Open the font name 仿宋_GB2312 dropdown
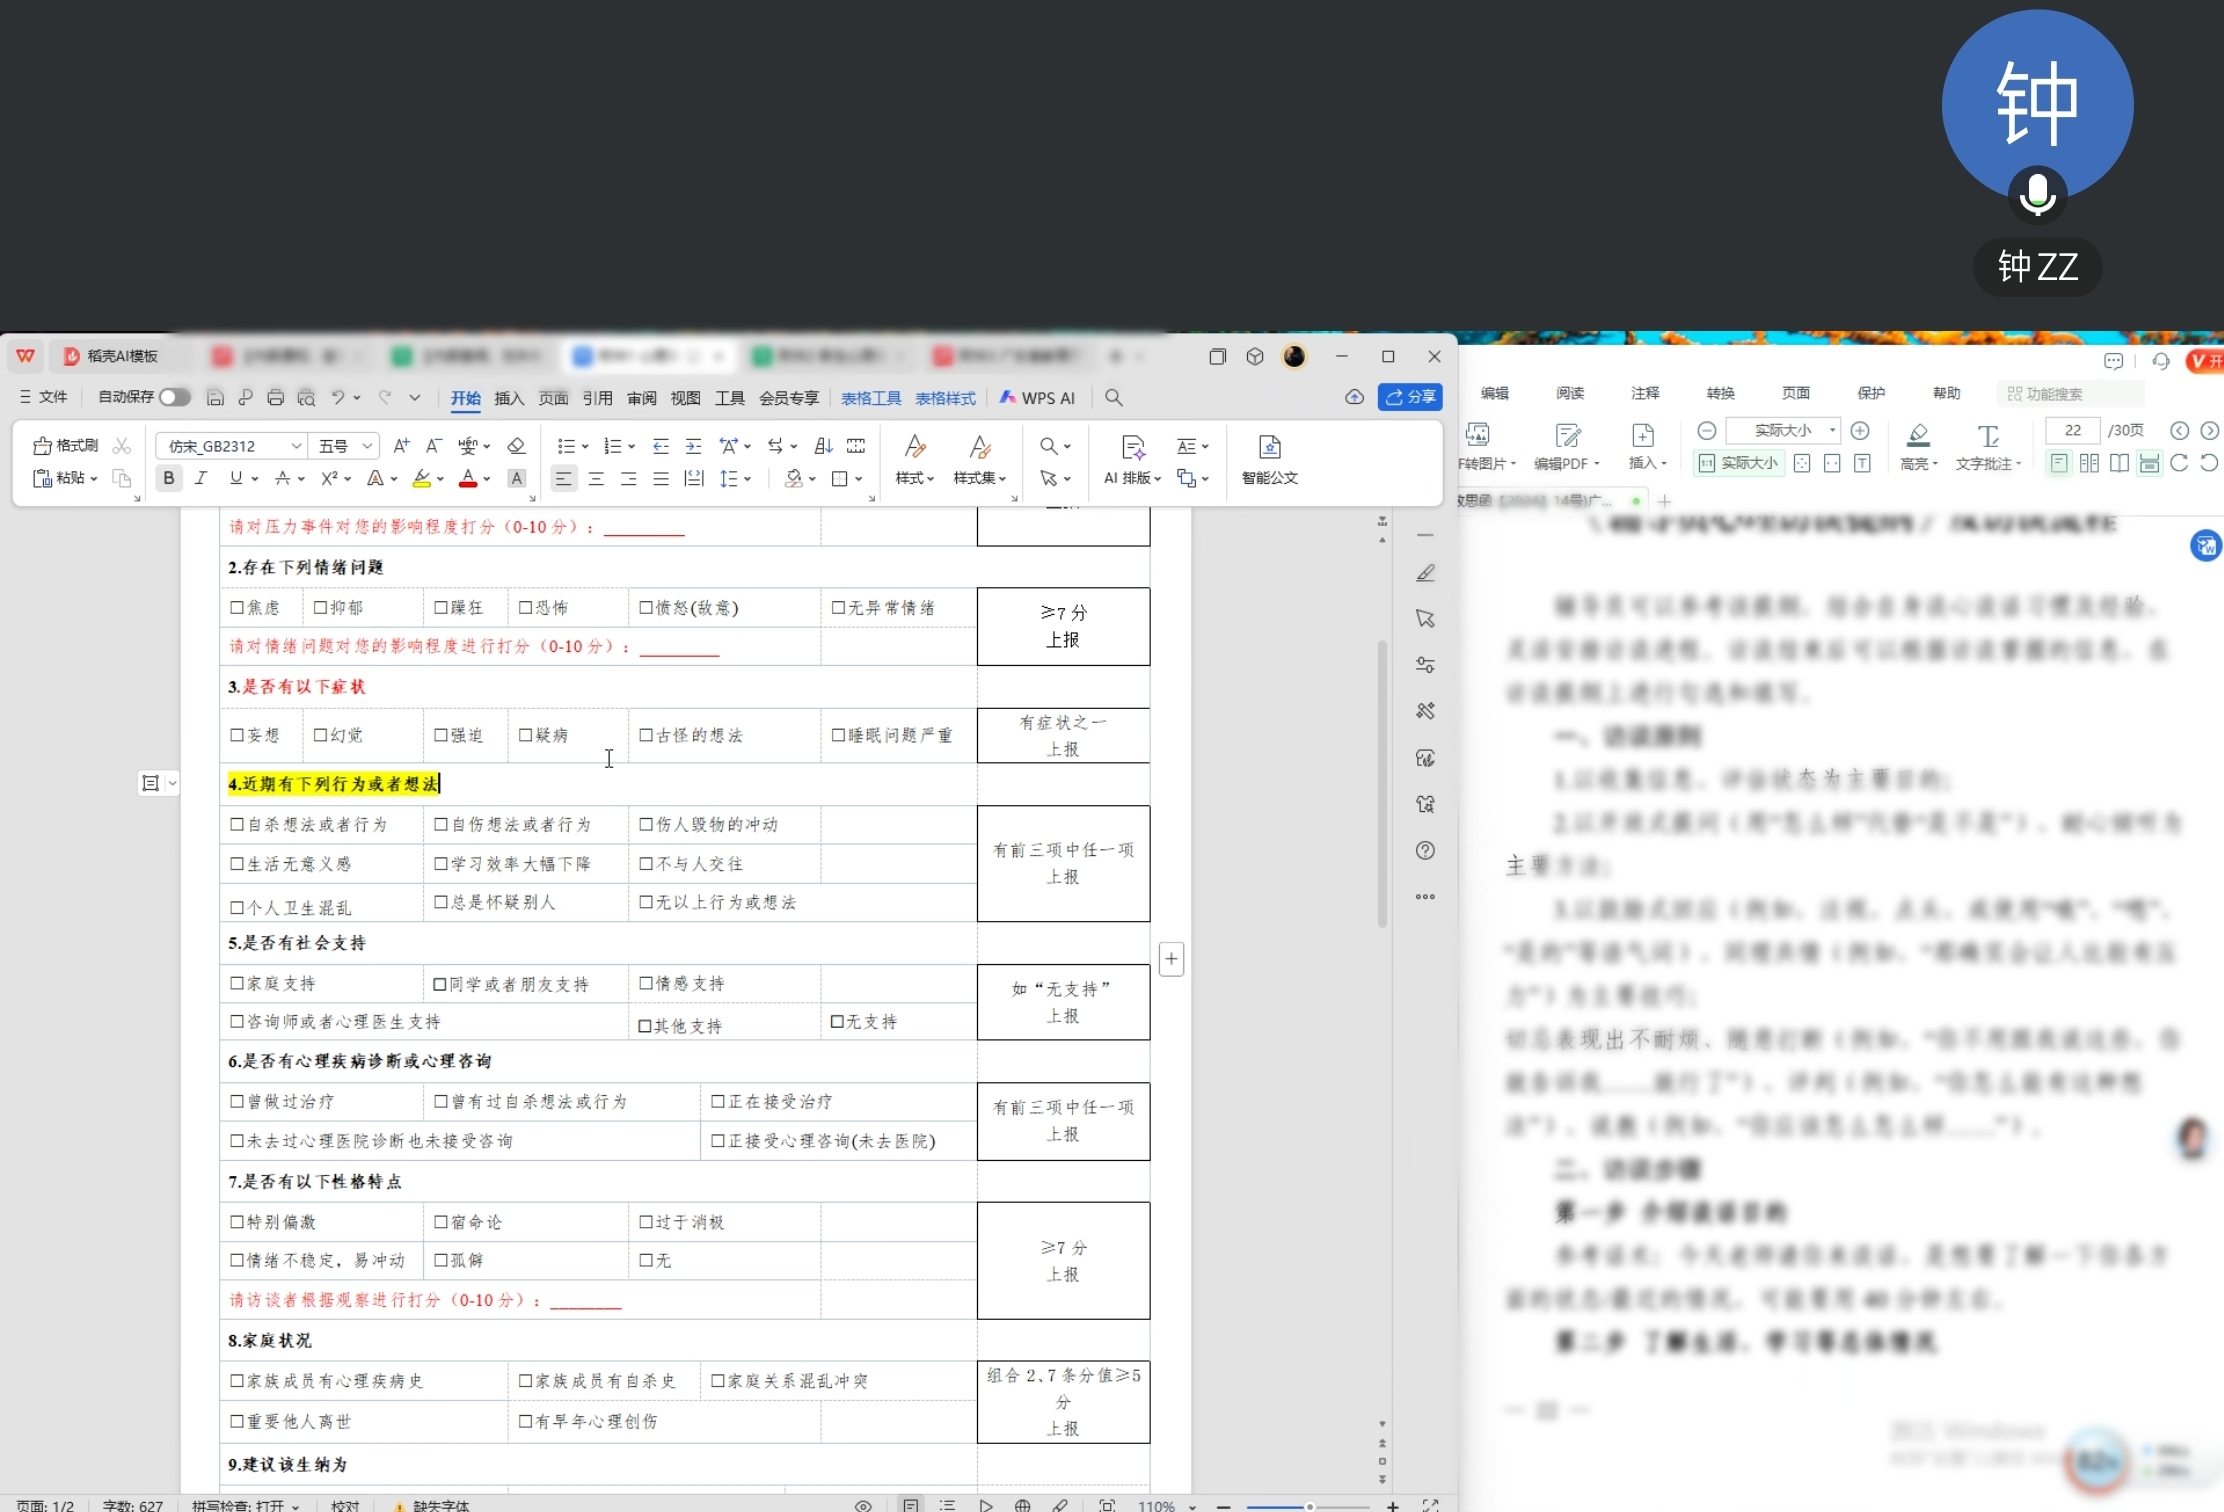The image size is (2224, 1512). click(x=296, y=446)
